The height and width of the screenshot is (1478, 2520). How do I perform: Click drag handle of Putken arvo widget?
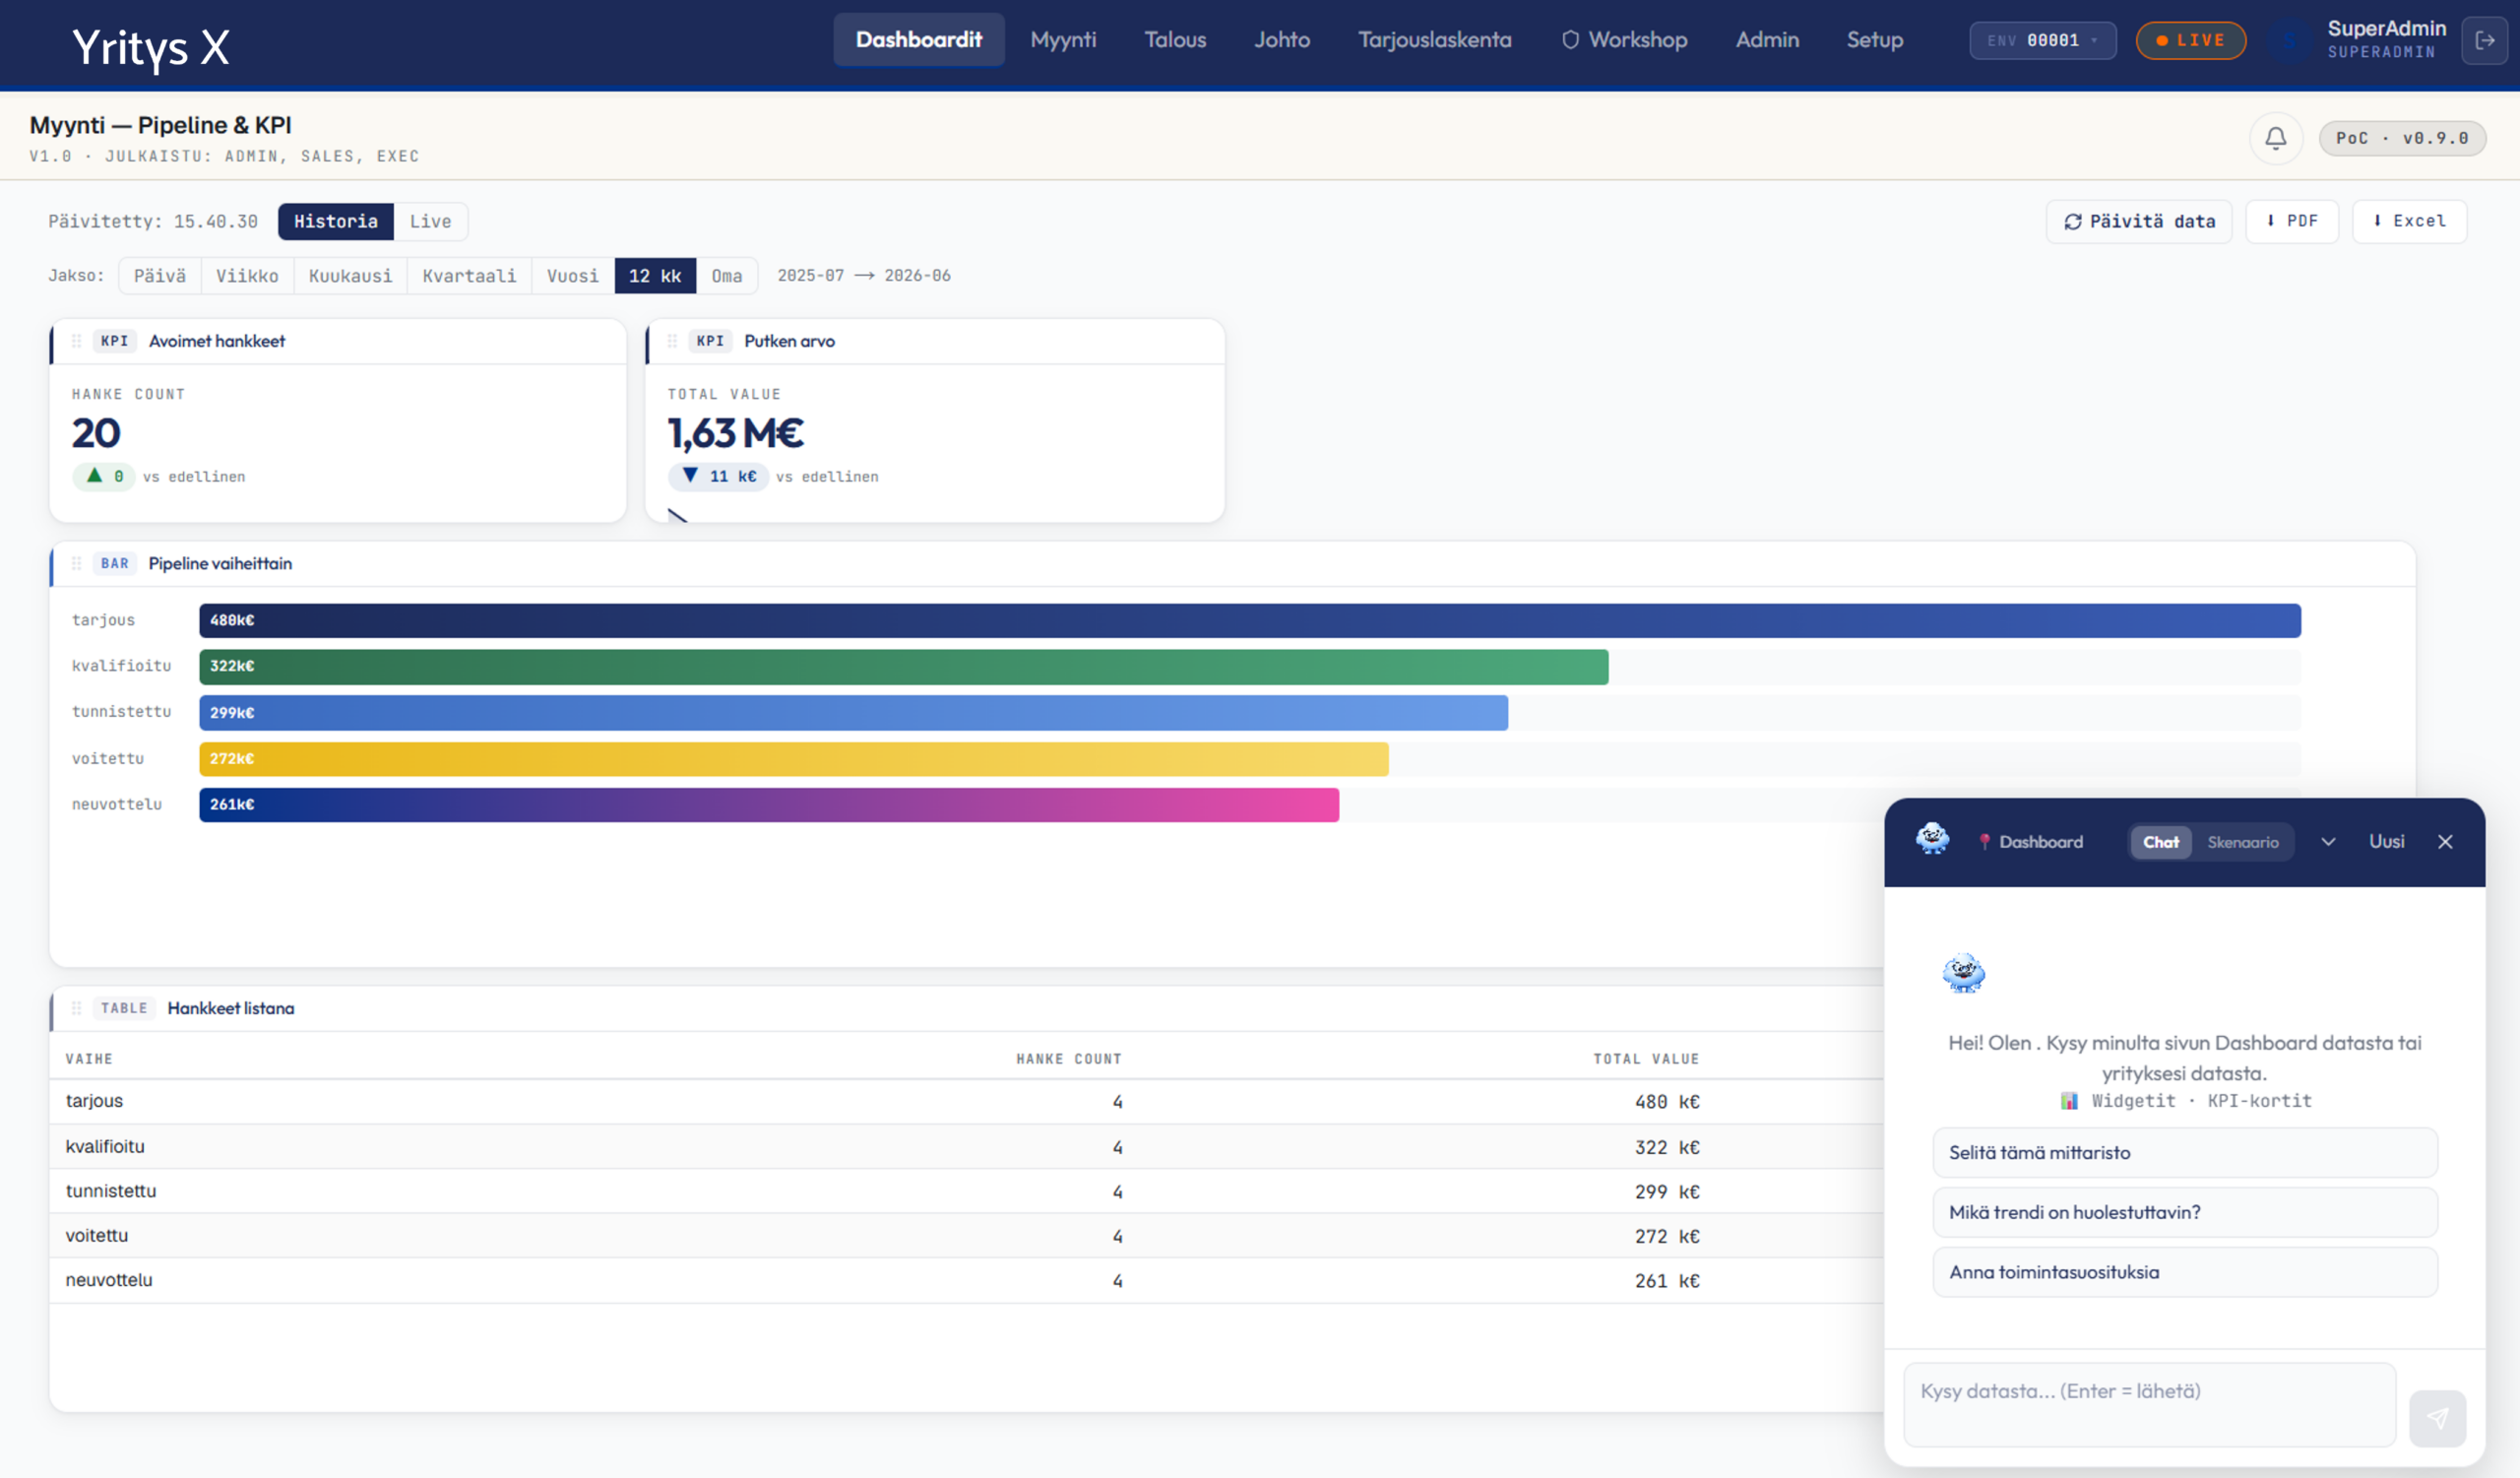pyautogui.click(x=672, y=341)
